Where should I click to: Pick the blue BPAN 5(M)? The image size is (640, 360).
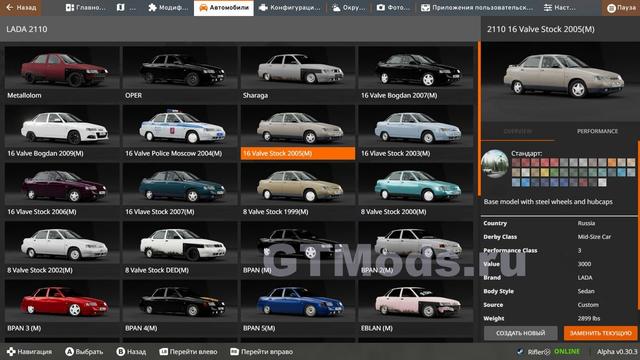298,307
